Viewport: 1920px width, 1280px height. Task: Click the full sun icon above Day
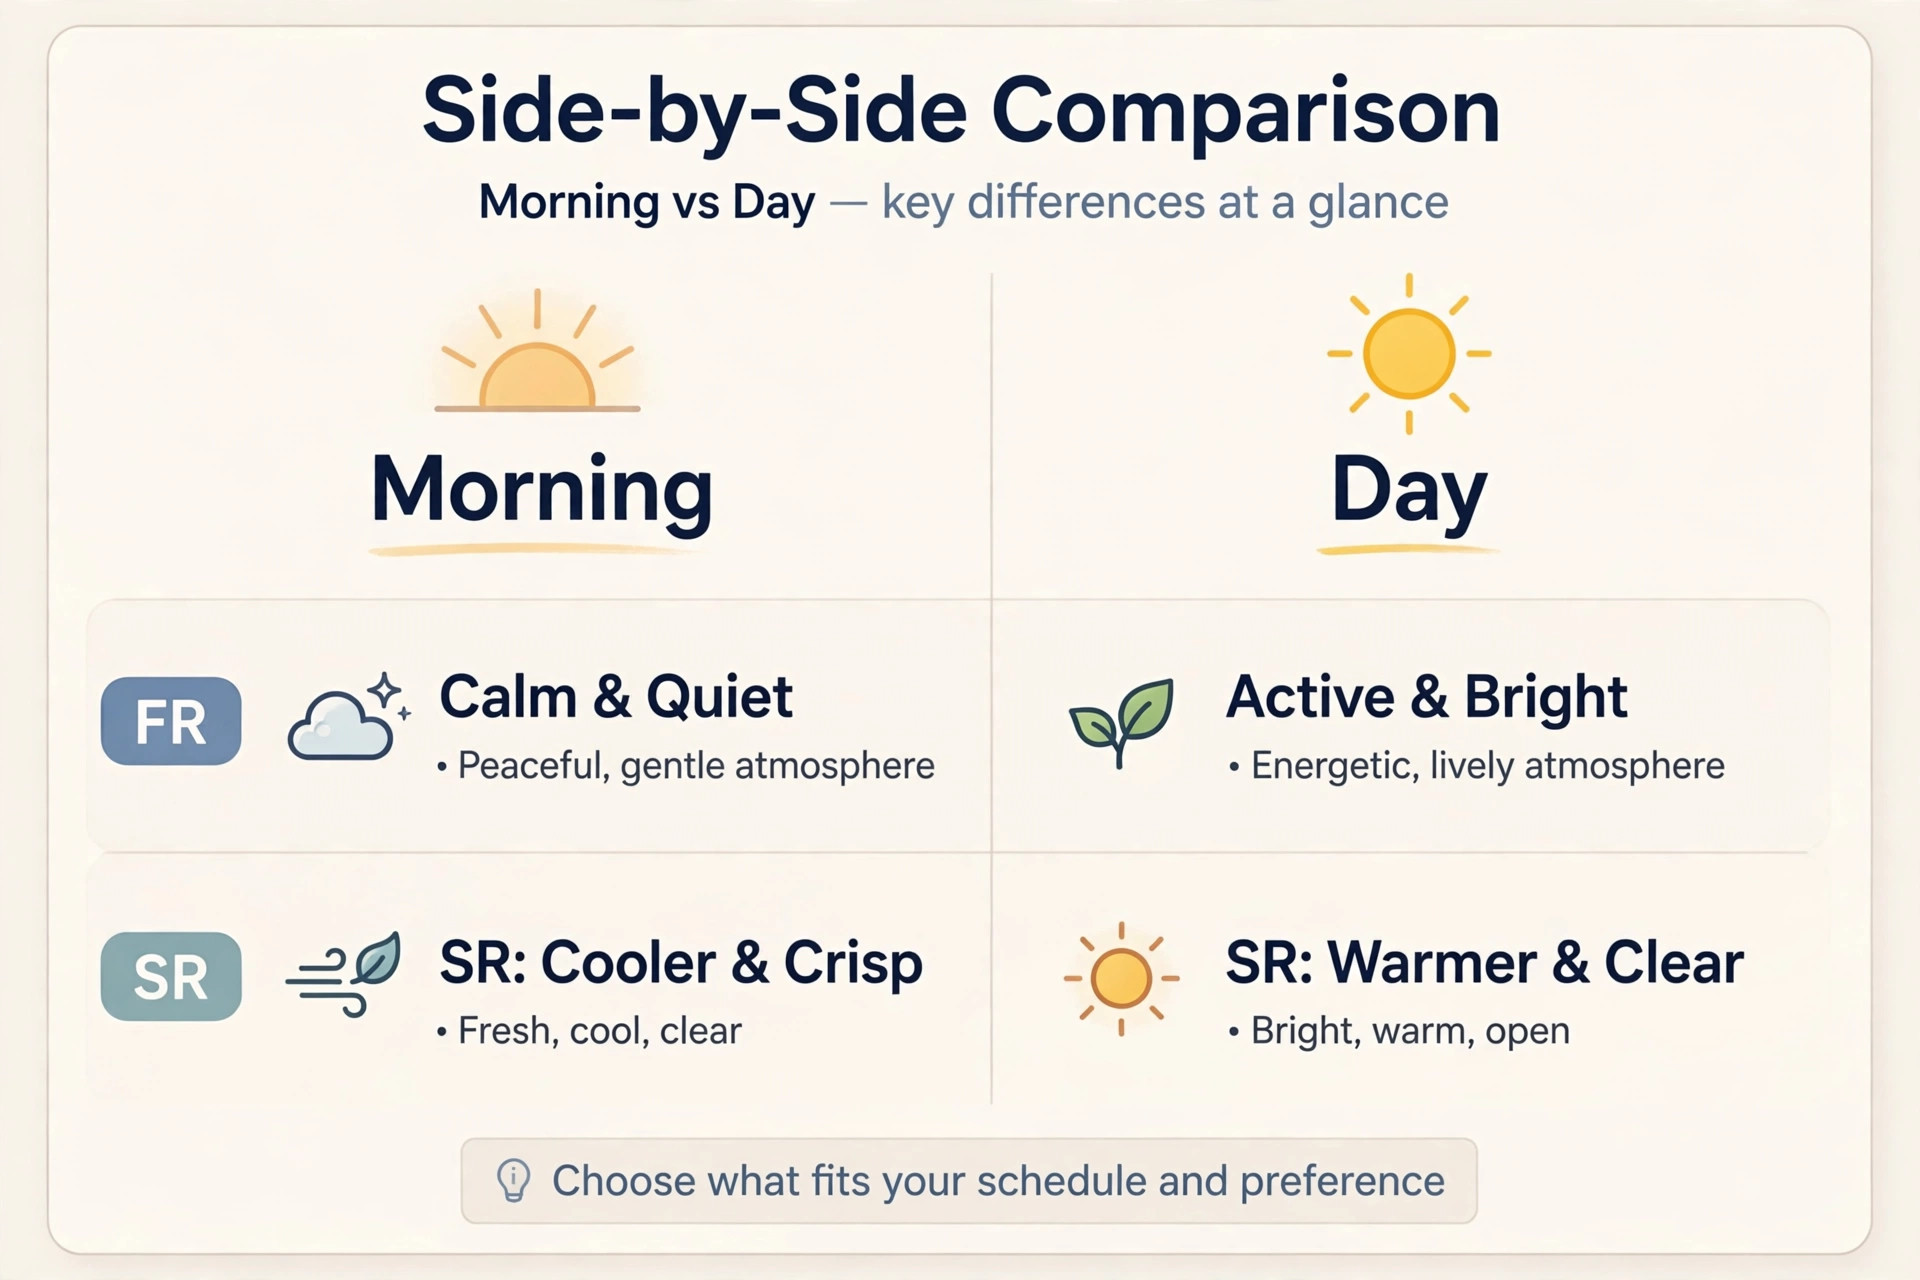(1408, 354)
